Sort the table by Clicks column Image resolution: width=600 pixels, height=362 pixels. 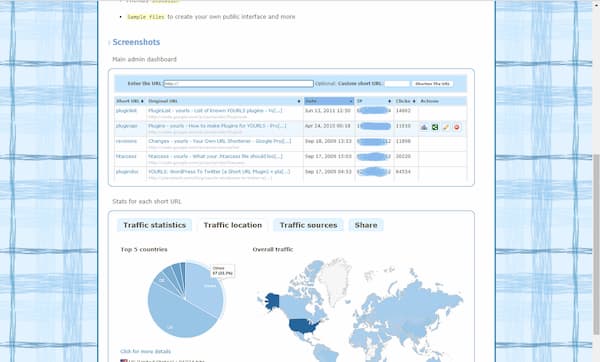pyautogui.click(x=406, y=101)
